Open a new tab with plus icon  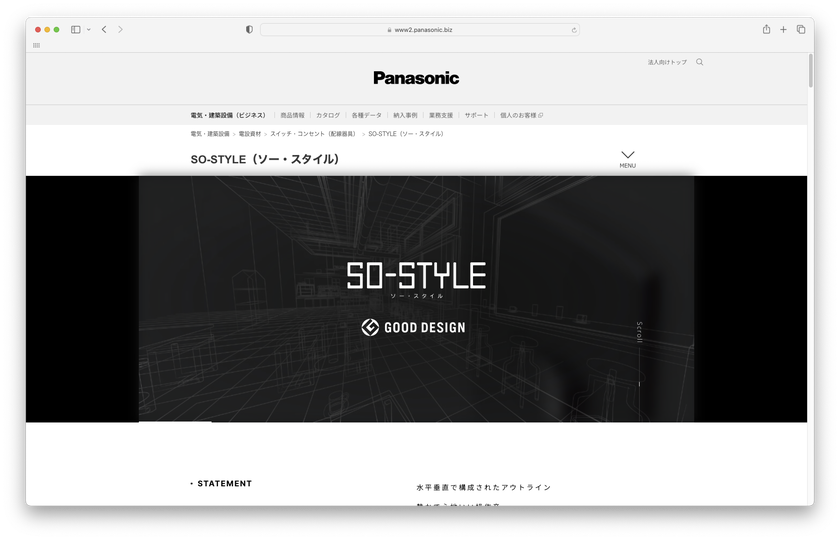coord(783,29)
